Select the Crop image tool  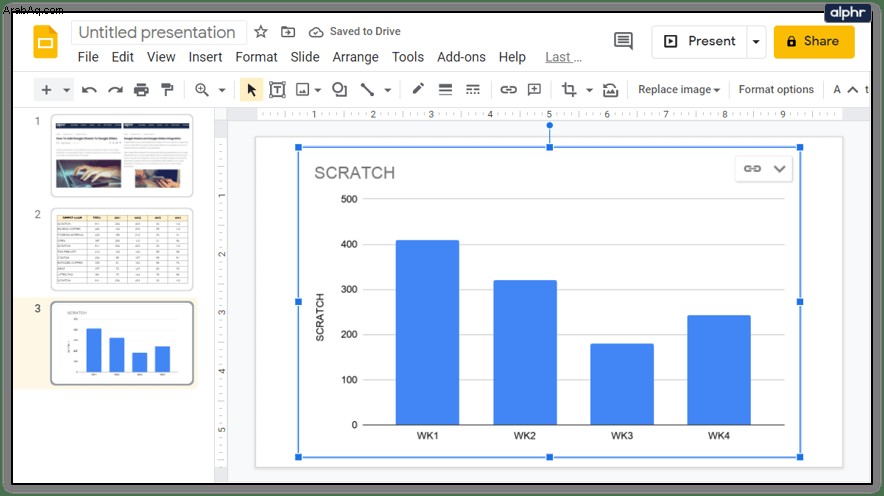pos(568,90)
